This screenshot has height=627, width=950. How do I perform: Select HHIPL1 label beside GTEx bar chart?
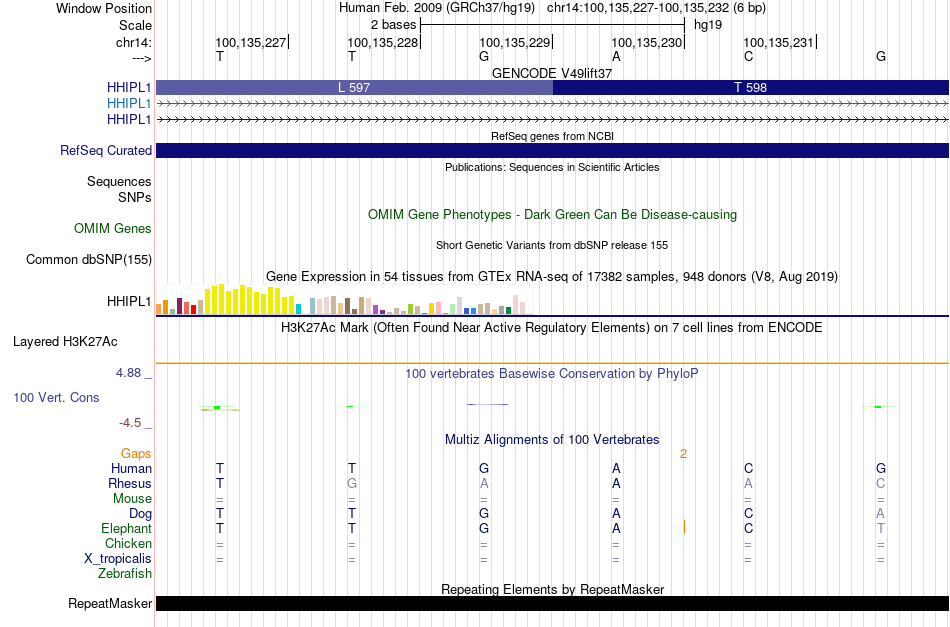[129, 301]
